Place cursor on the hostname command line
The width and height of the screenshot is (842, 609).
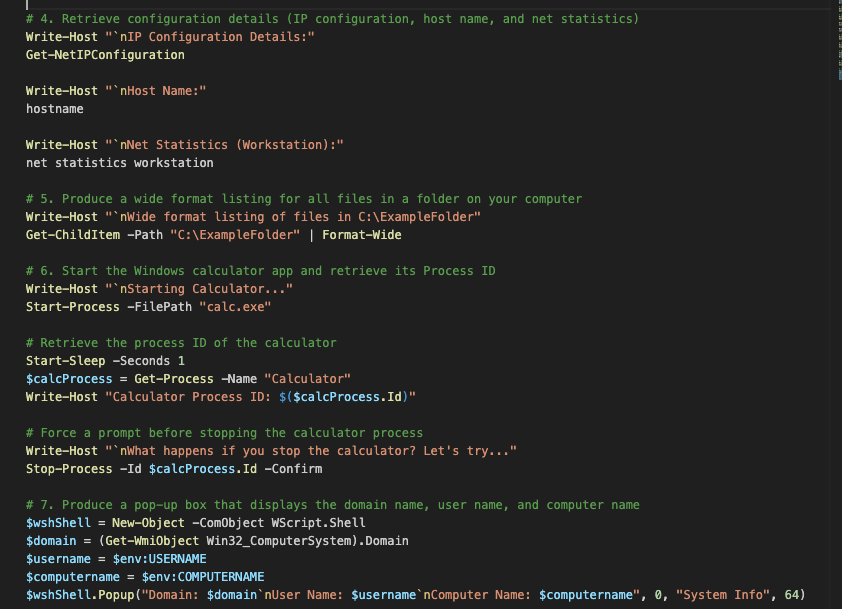52,108
